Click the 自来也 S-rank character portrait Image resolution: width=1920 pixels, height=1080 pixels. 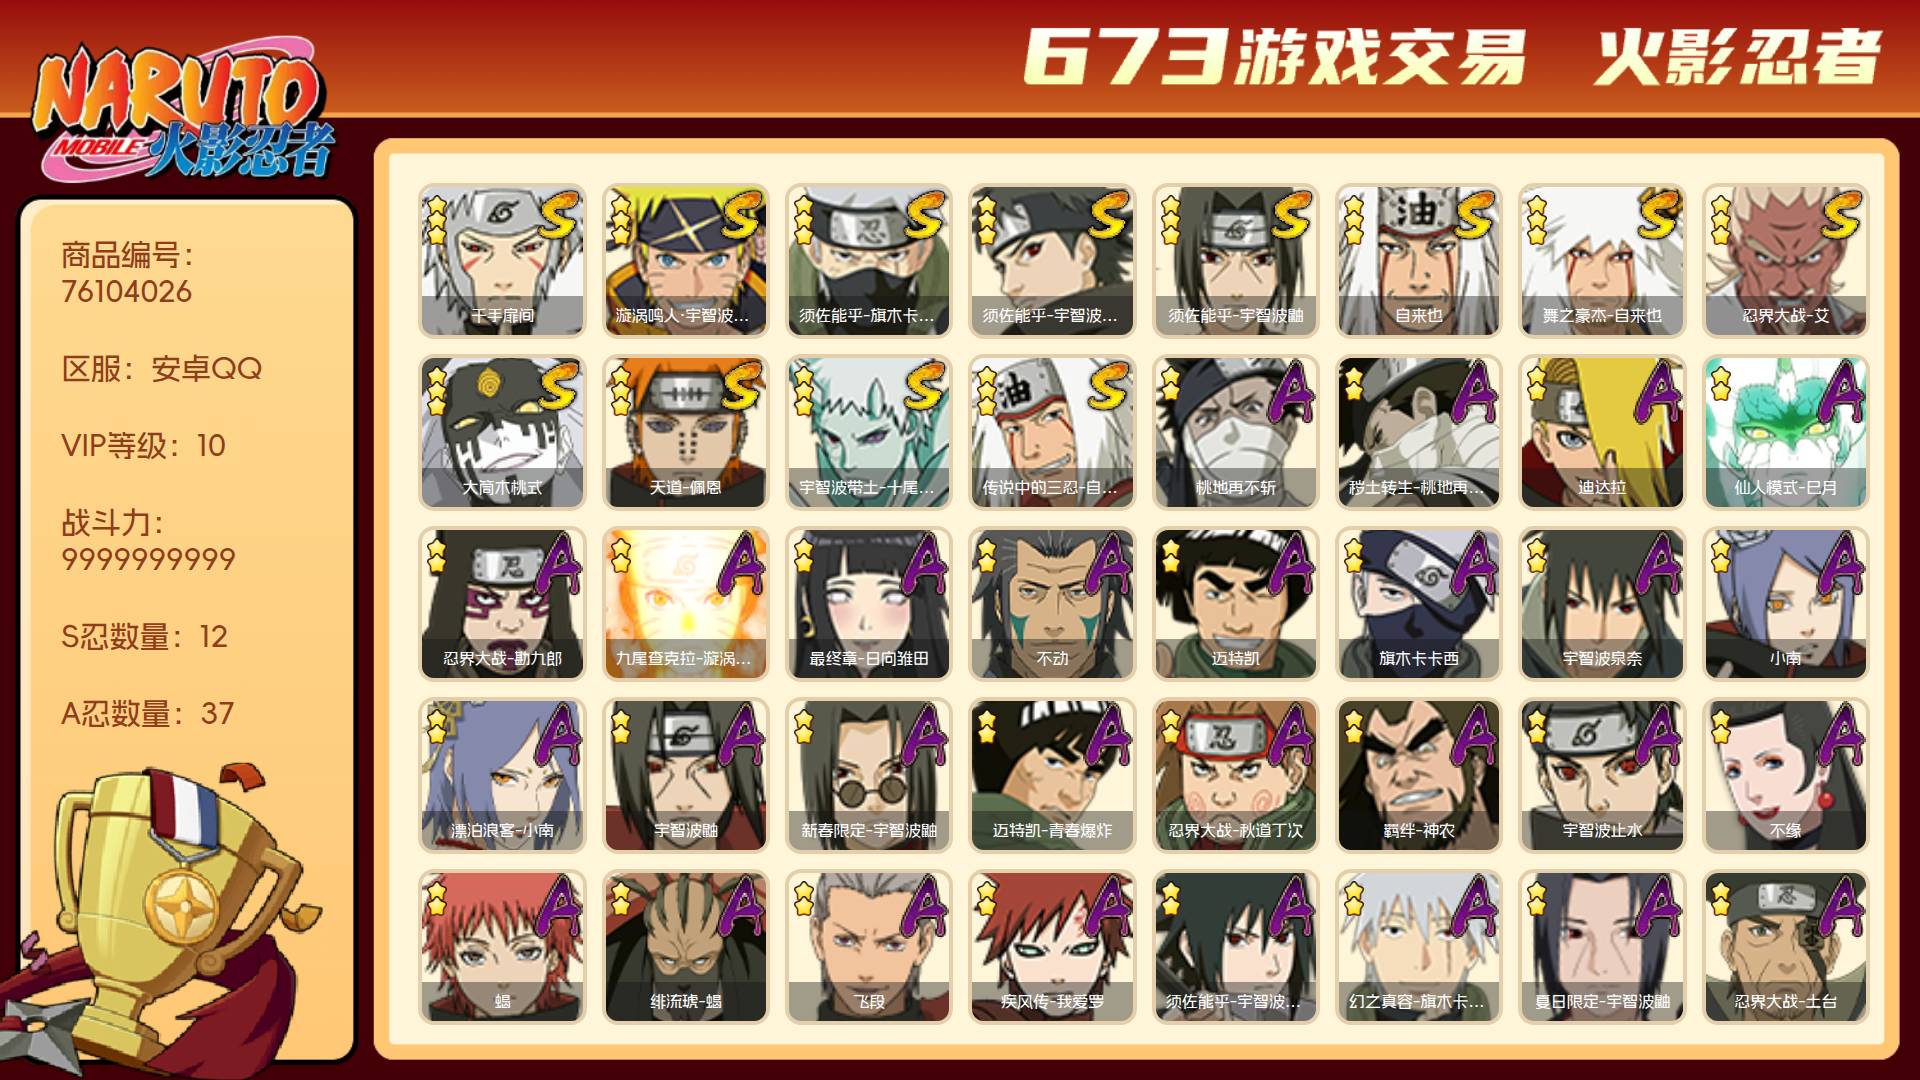(1418, 260)
